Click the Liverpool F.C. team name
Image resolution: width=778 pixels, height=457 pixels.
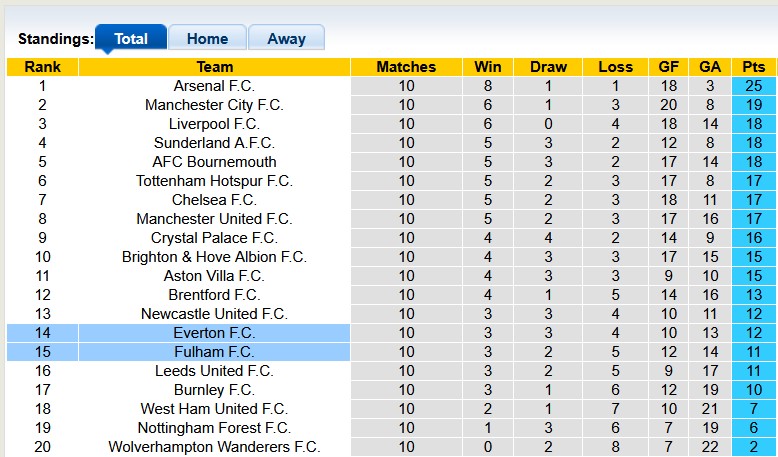click(x=214, y=124)
